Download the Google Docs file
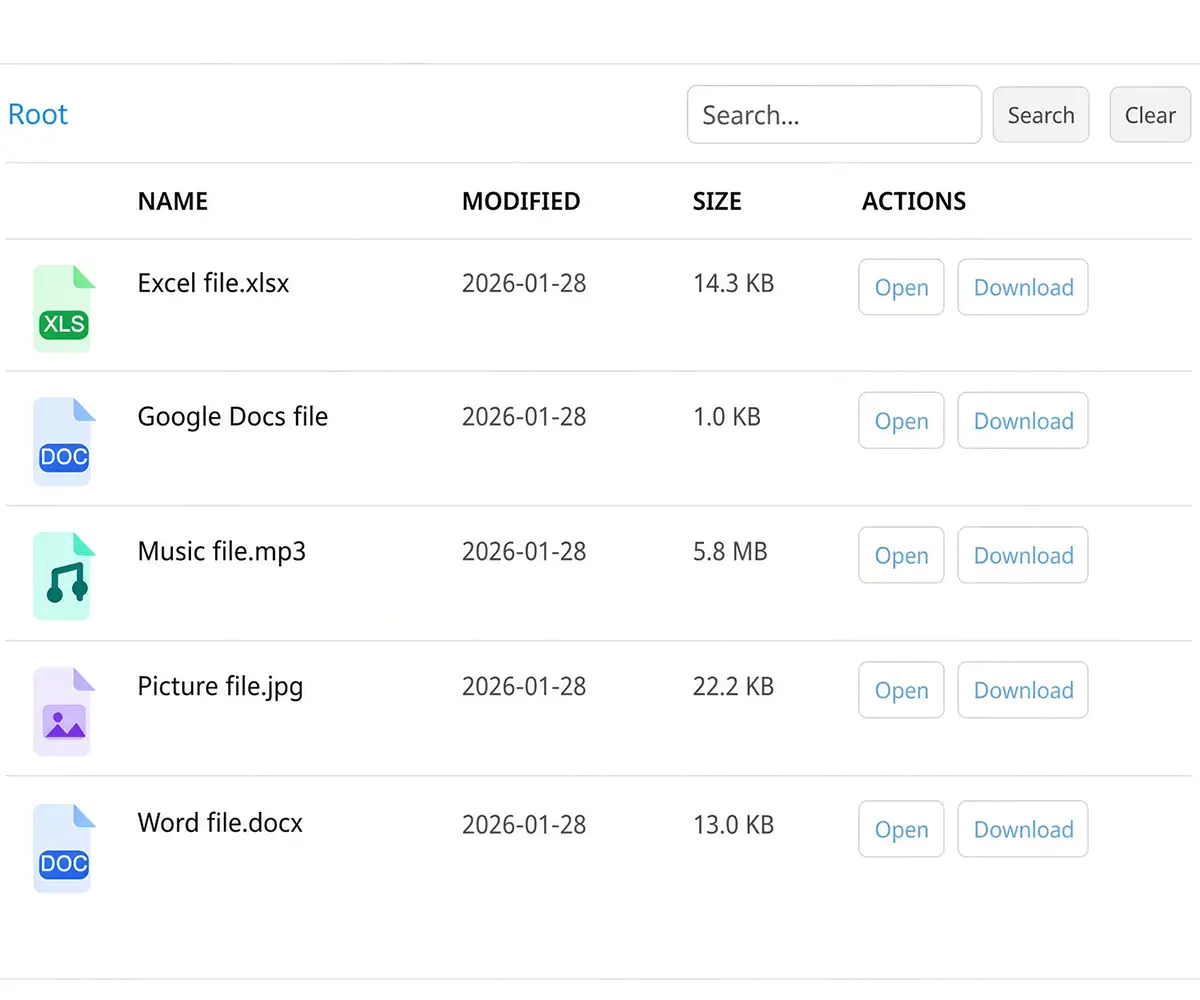The height and width of the screenshot is (1000, 1200). [1023, 421]
